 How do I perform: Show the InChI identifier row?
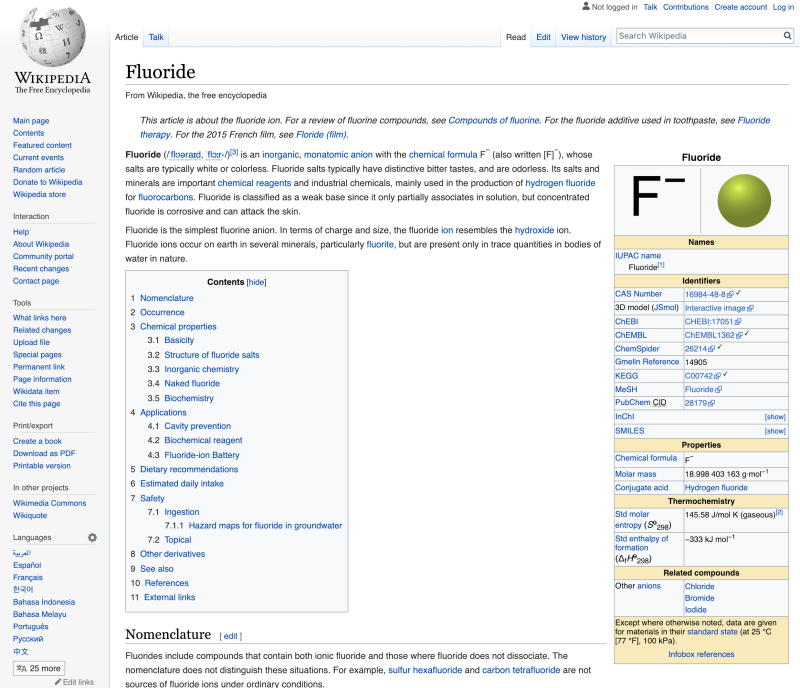[x=775, y=417]
